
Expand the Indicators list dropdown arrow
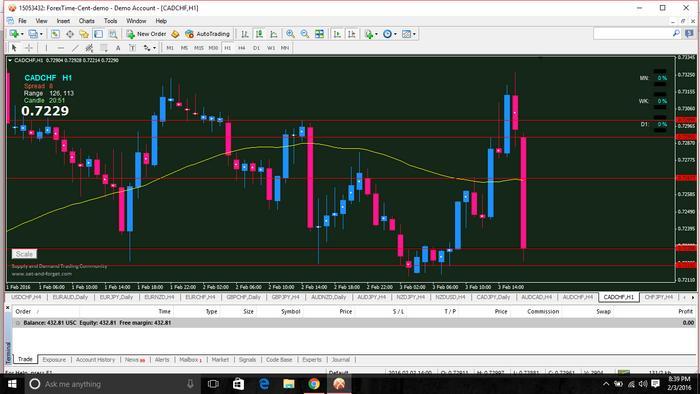pos(376,34)
